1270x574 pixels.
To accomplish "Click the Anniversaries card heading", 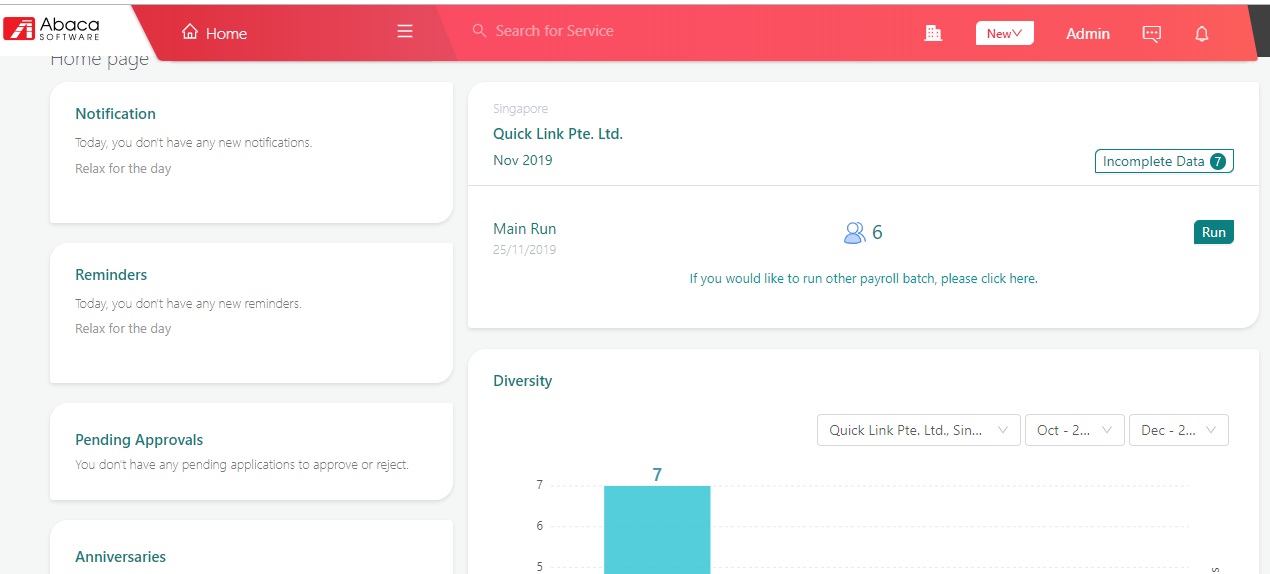I will pyautogui.click(x=120, y=557).
